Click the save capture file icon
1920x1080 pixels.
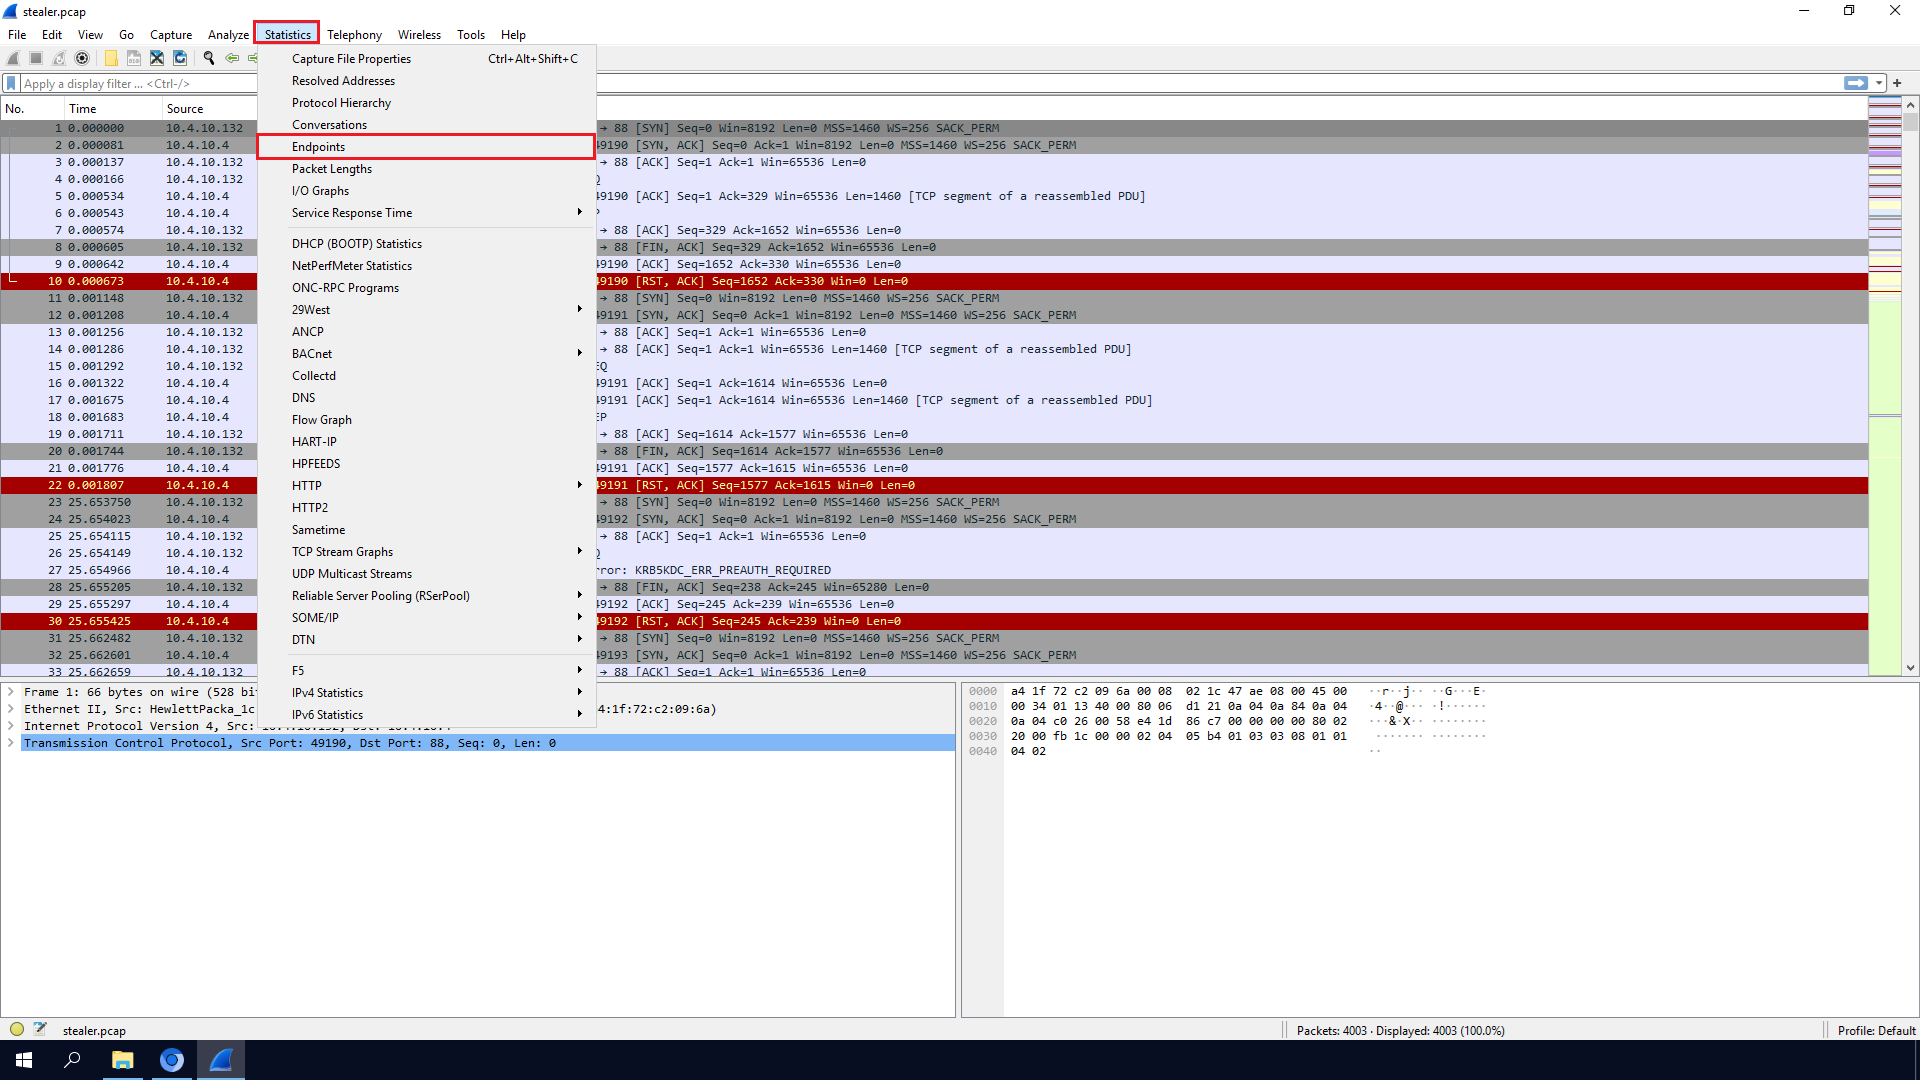pos(134,58)
